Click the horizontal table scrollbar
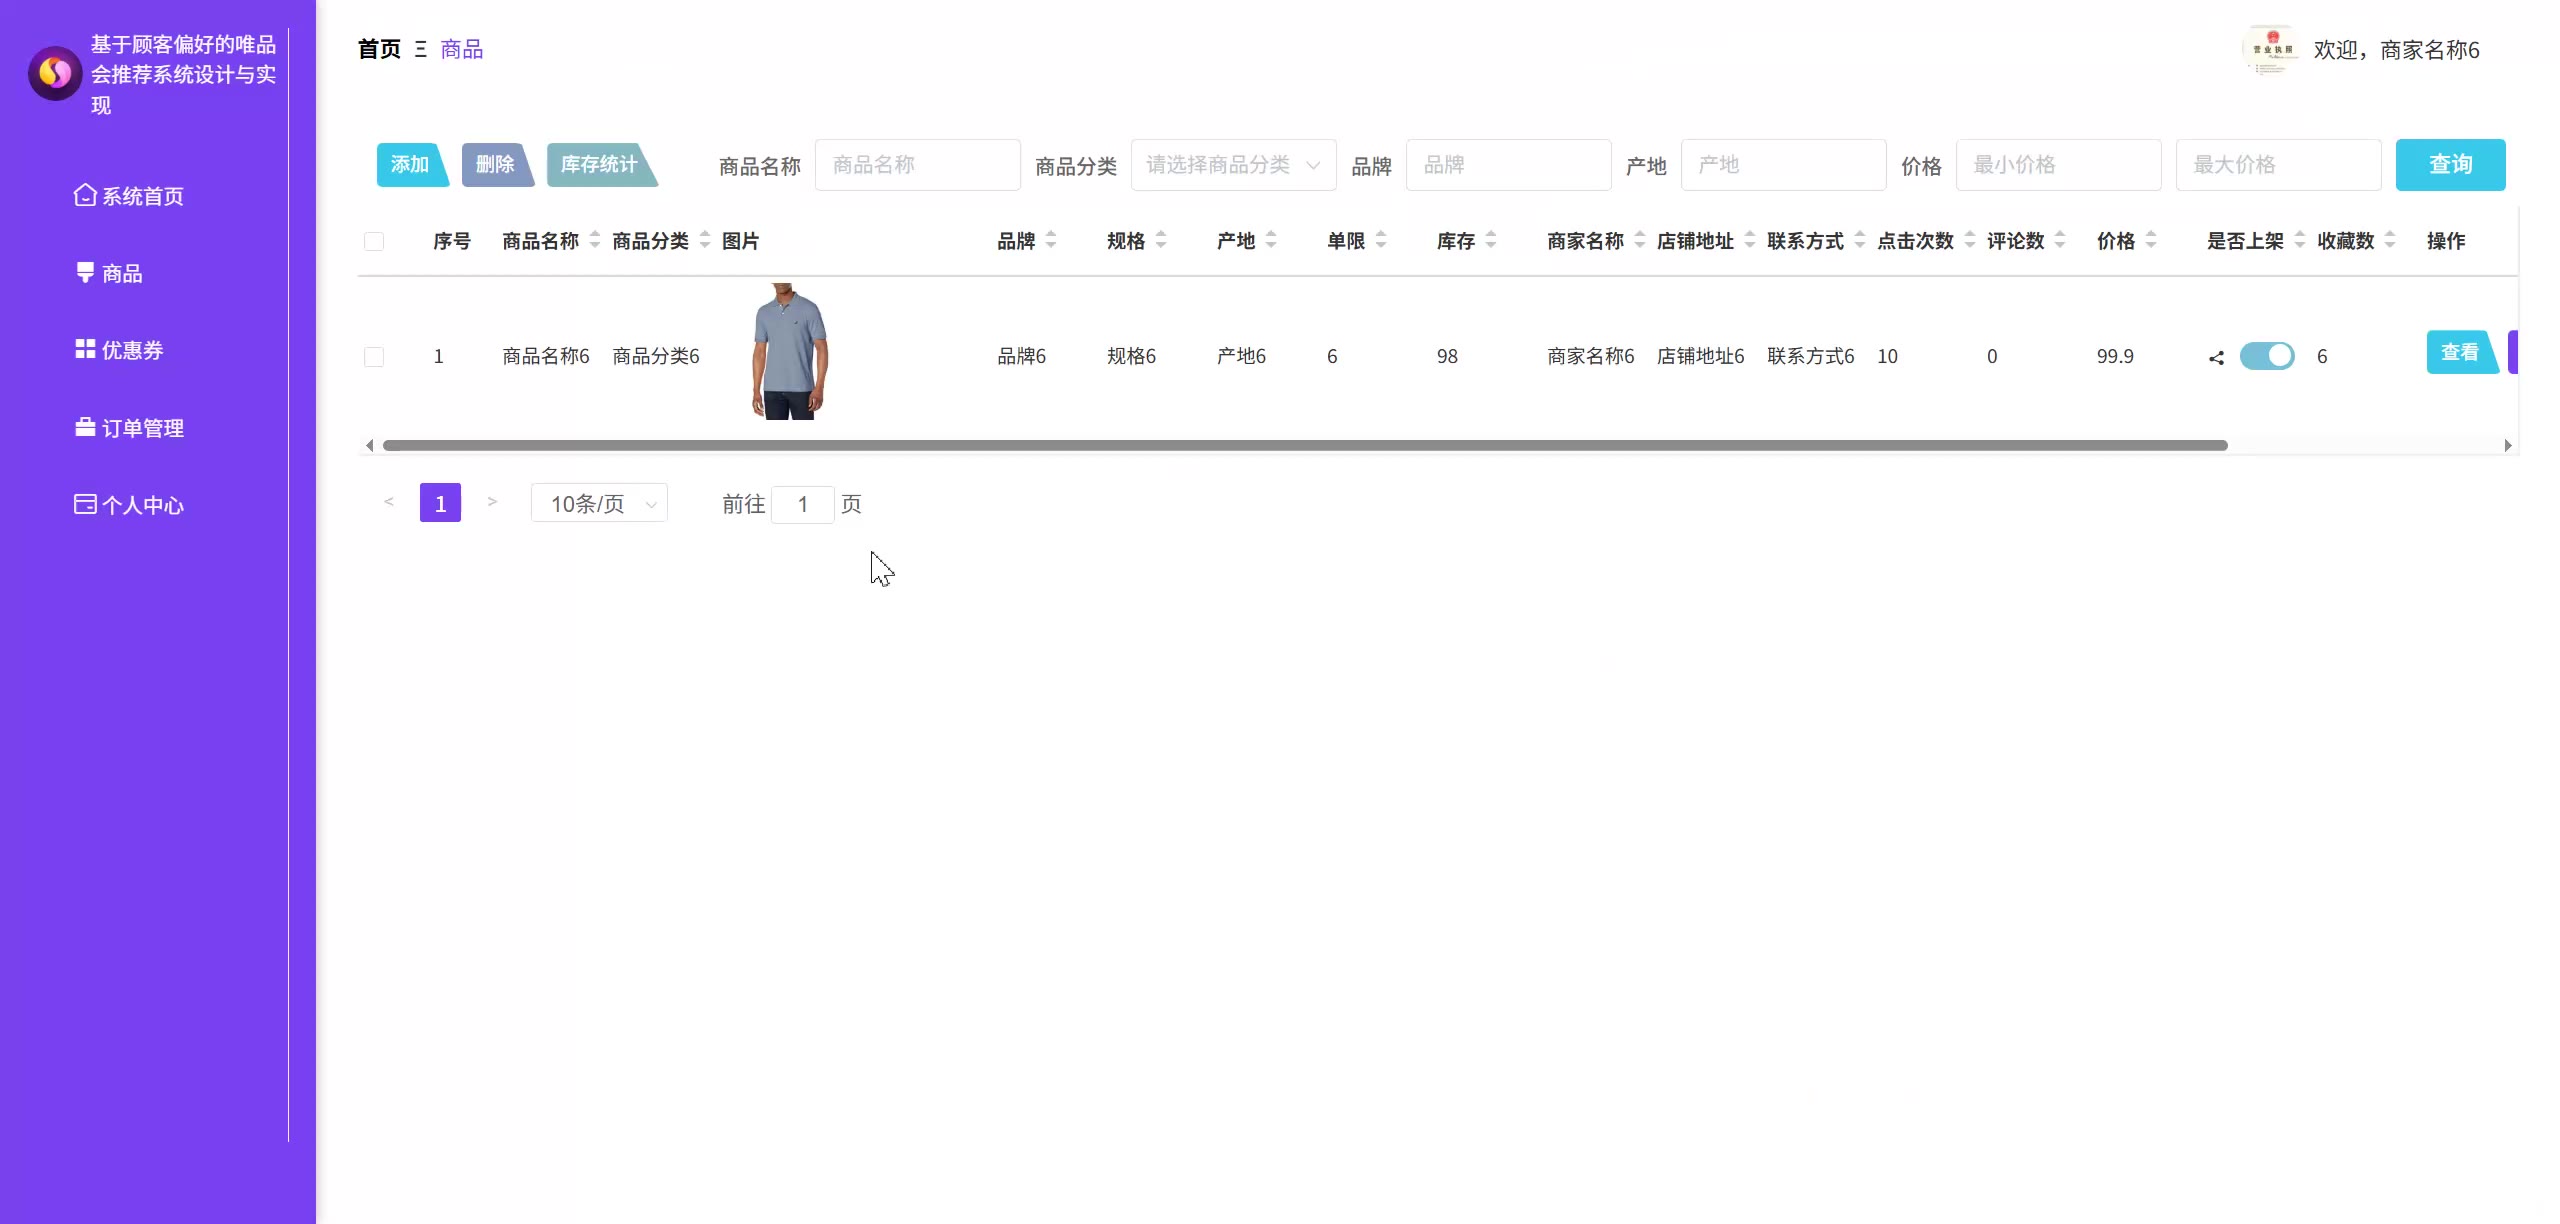 tap(1304, 445)
